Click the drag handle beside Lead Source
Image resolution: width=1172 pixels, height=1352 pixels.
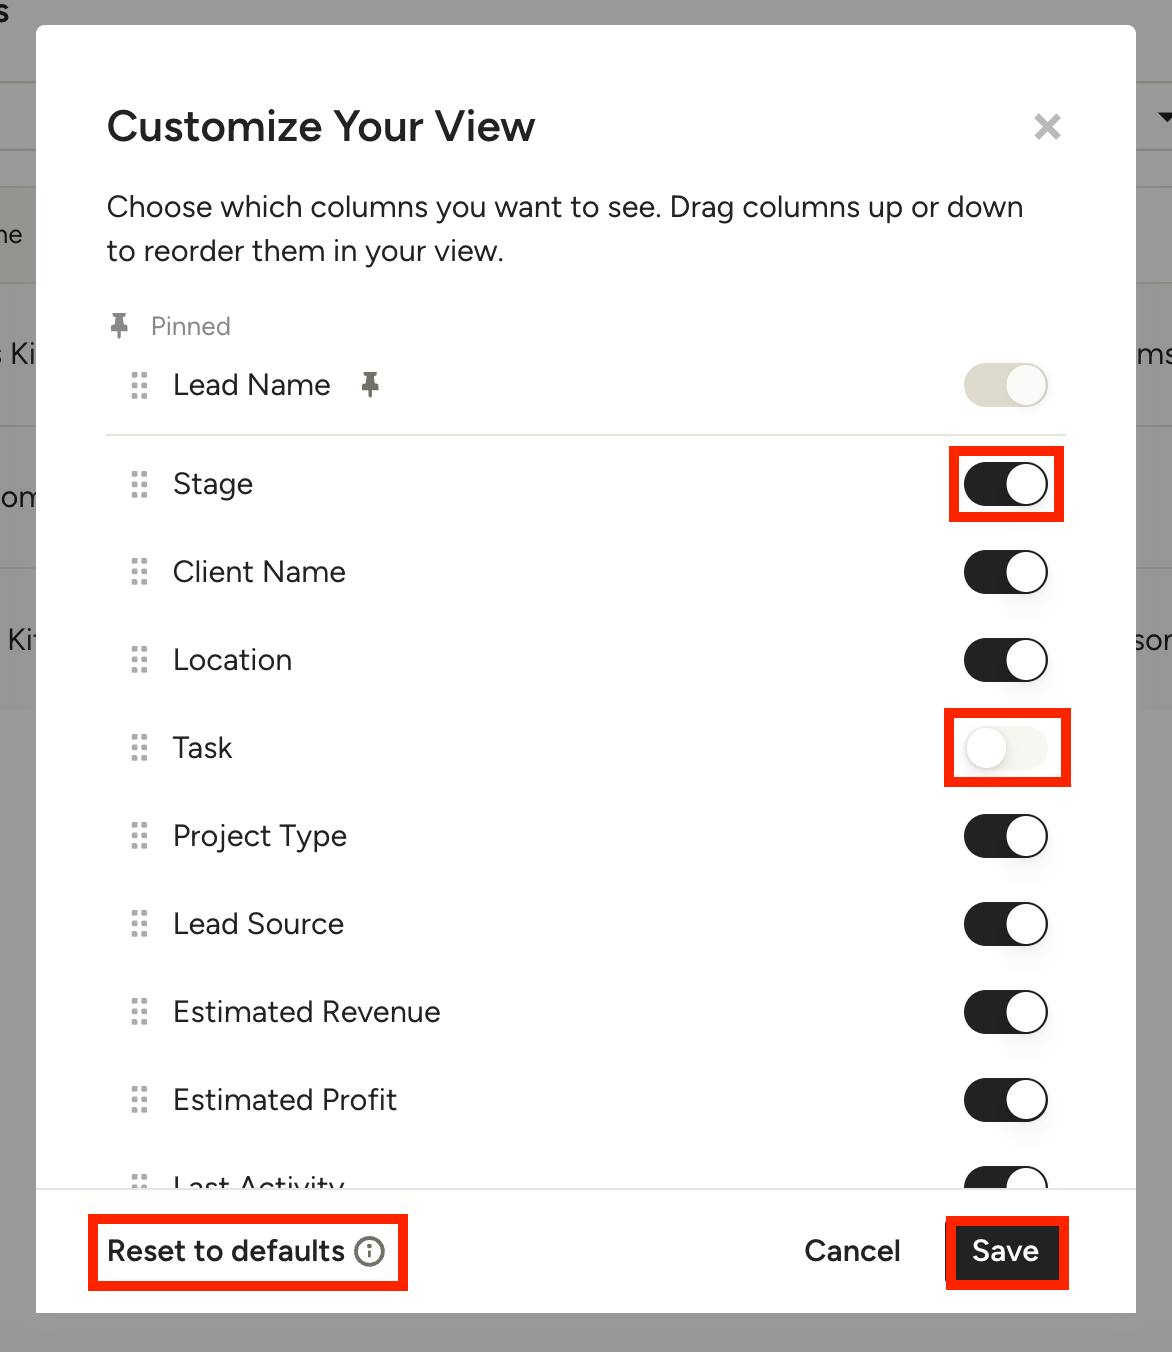coord(139,924)
